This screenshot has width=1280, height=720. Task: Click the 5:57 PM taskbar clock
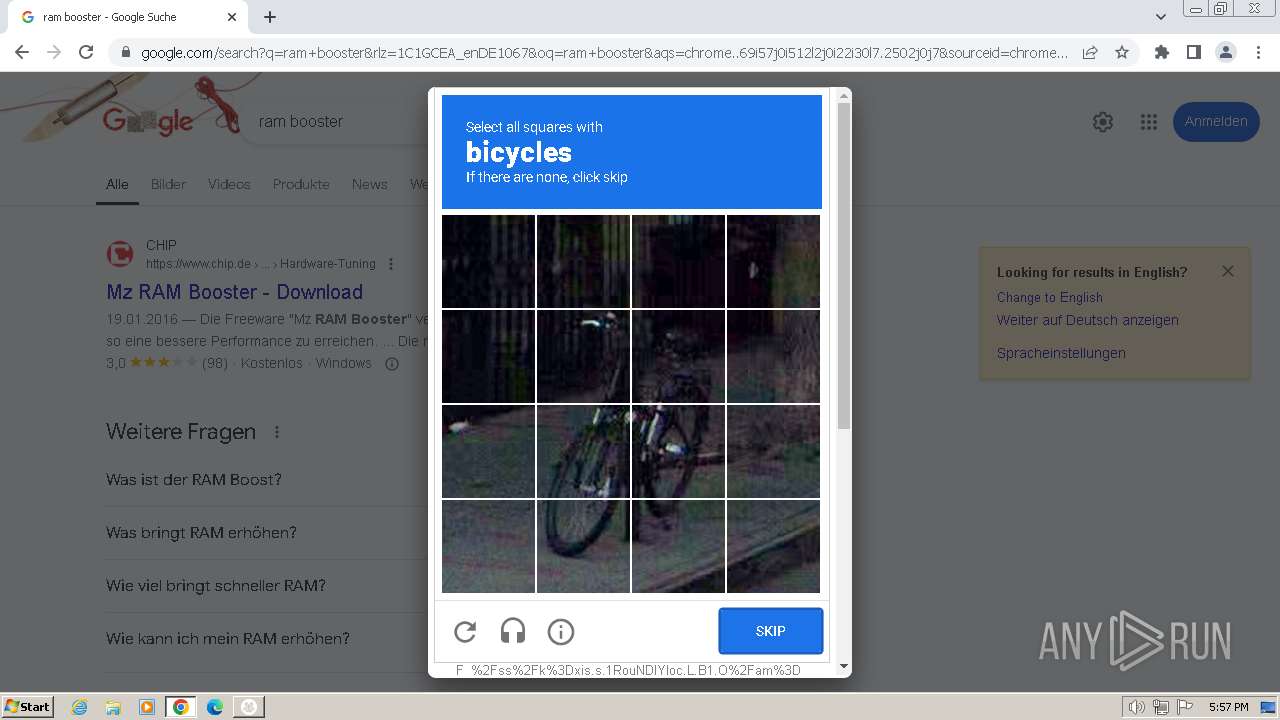point(1228,707)
